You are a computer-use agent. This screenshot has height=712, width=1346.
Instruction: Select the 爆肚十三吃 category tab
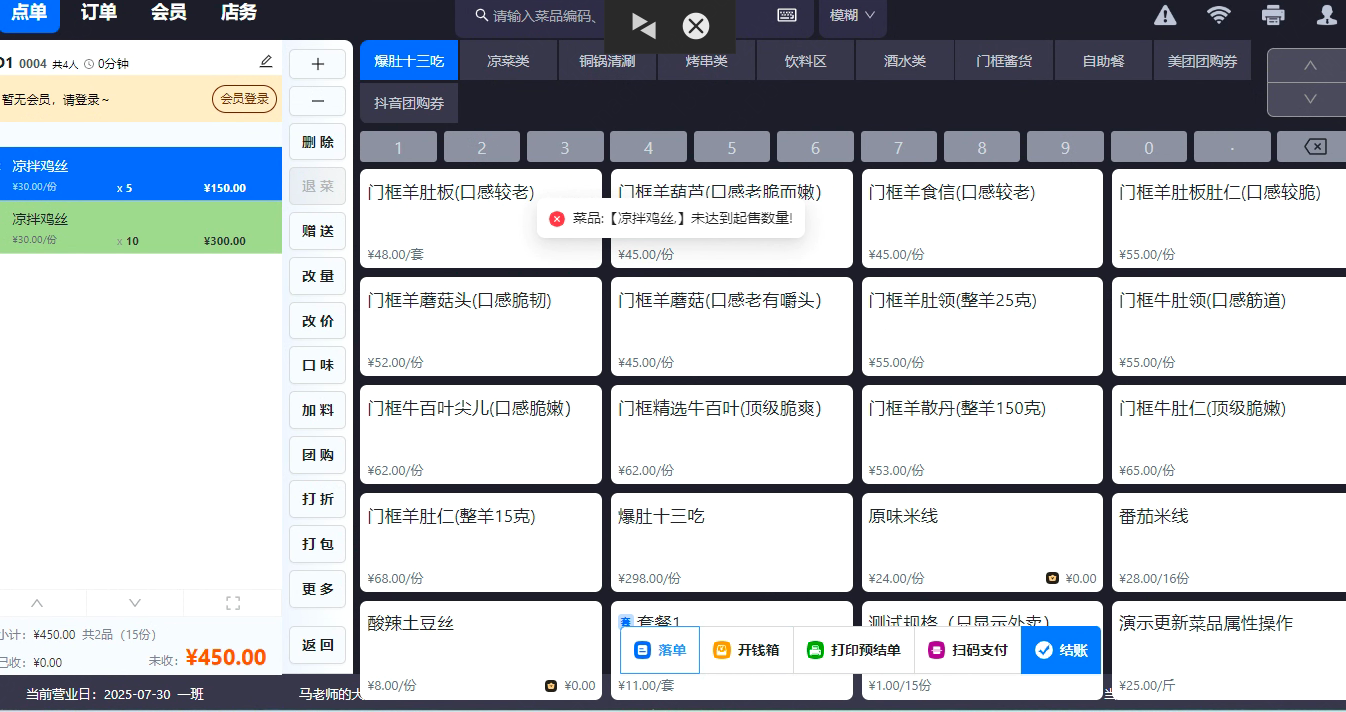point(409,61)
